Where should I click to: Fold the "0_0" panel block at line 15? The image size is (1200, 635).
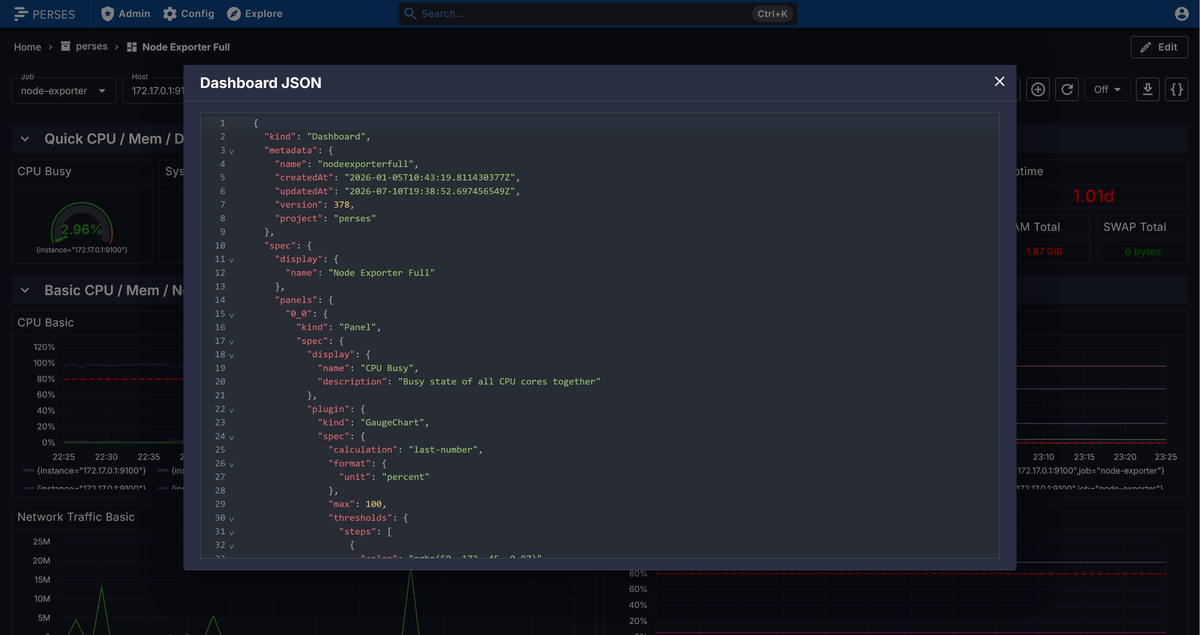coord(232,314)
